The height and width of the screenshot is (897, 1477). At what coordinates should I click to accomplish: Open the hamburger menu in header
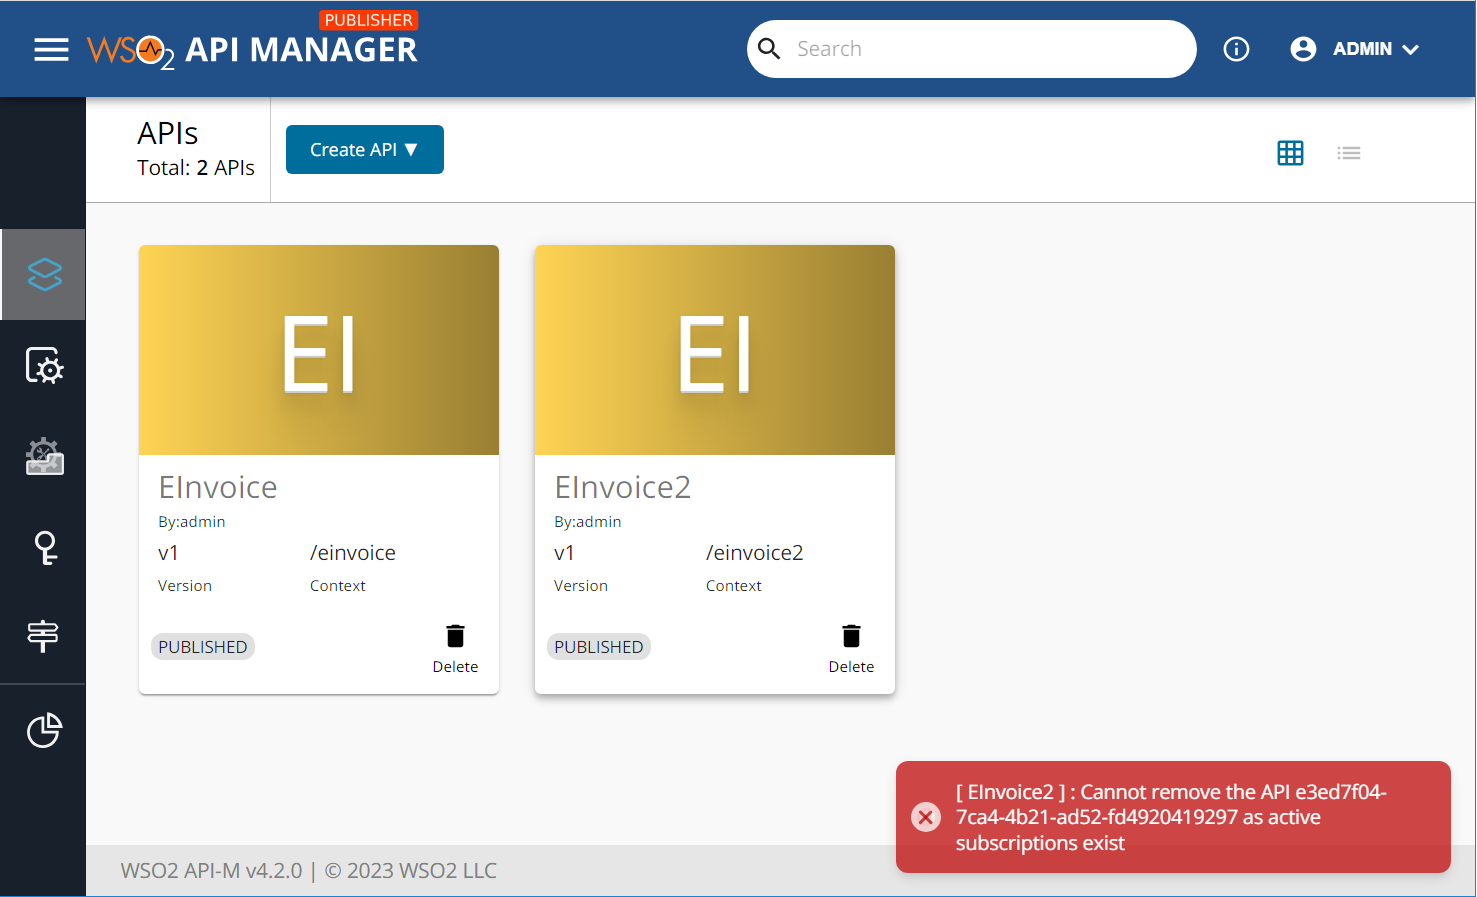click(x=51, y=50)
